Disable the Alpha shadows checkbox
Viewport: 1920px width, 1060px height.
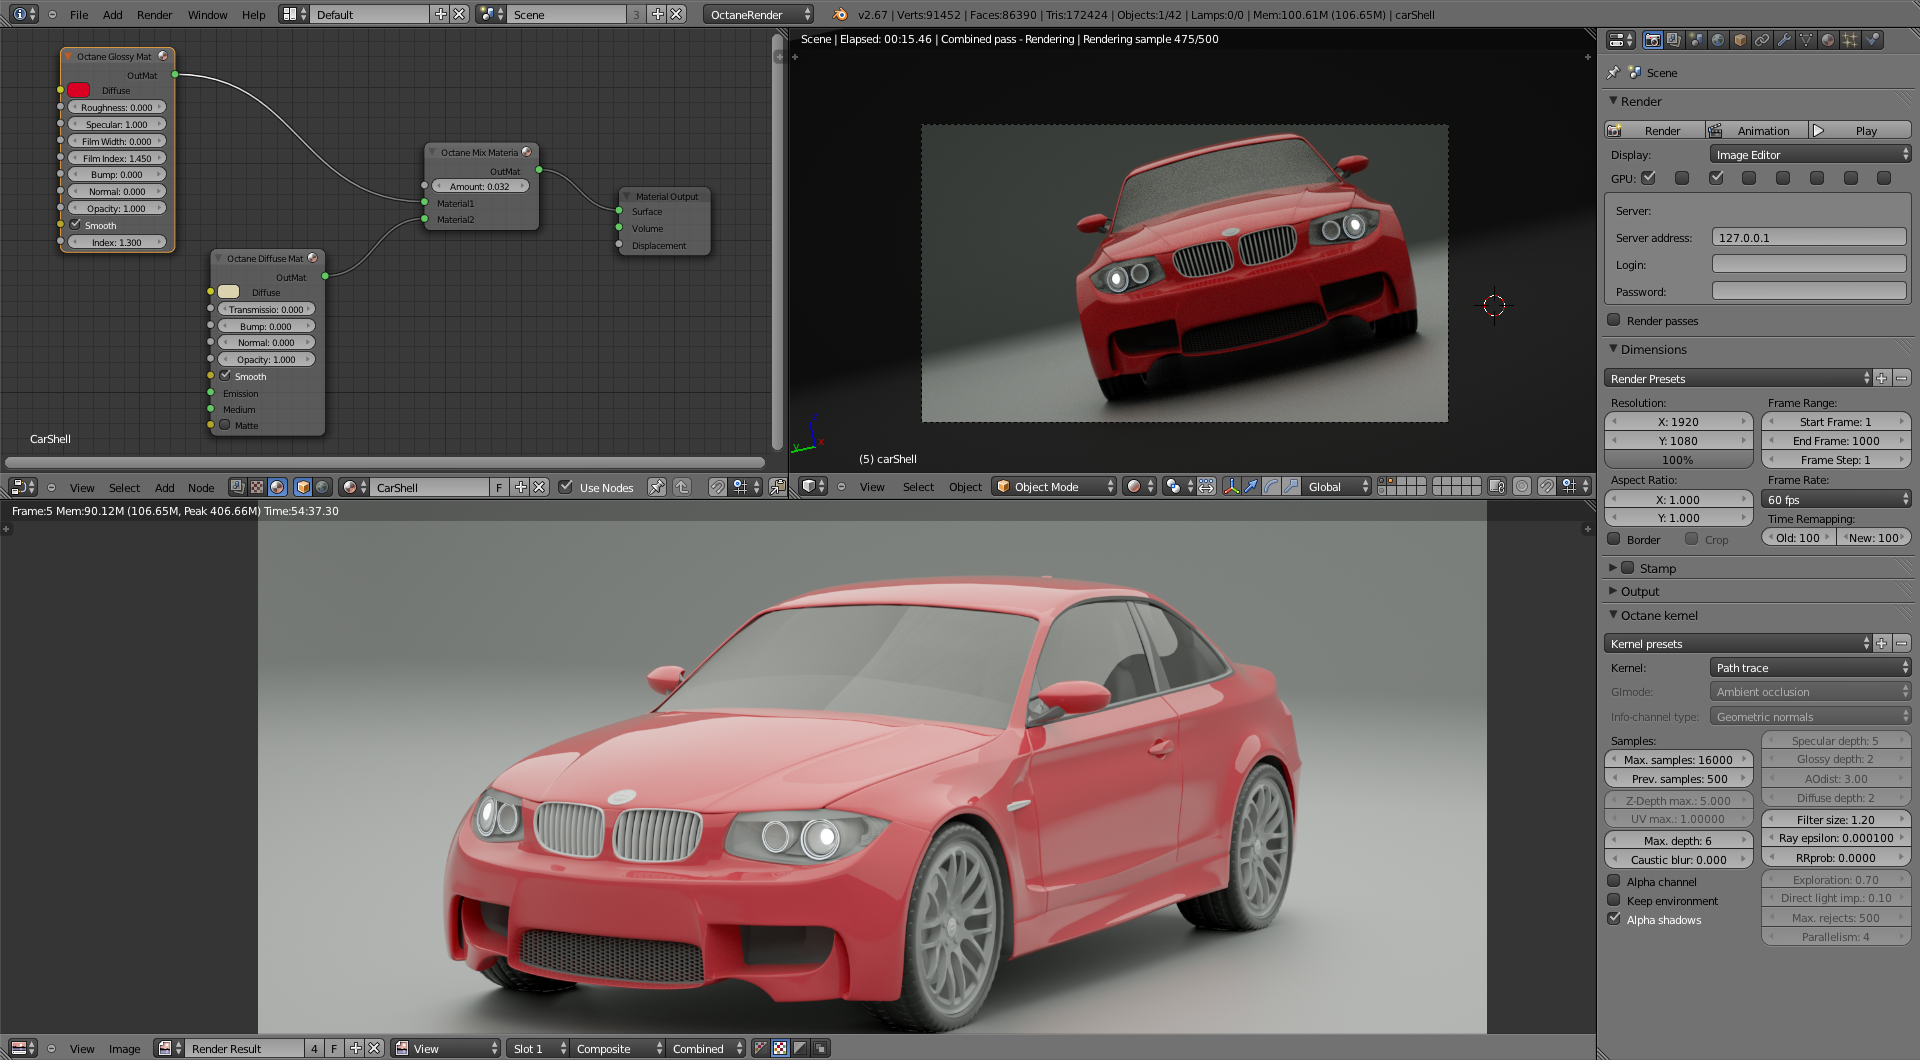coord(1613,919)
